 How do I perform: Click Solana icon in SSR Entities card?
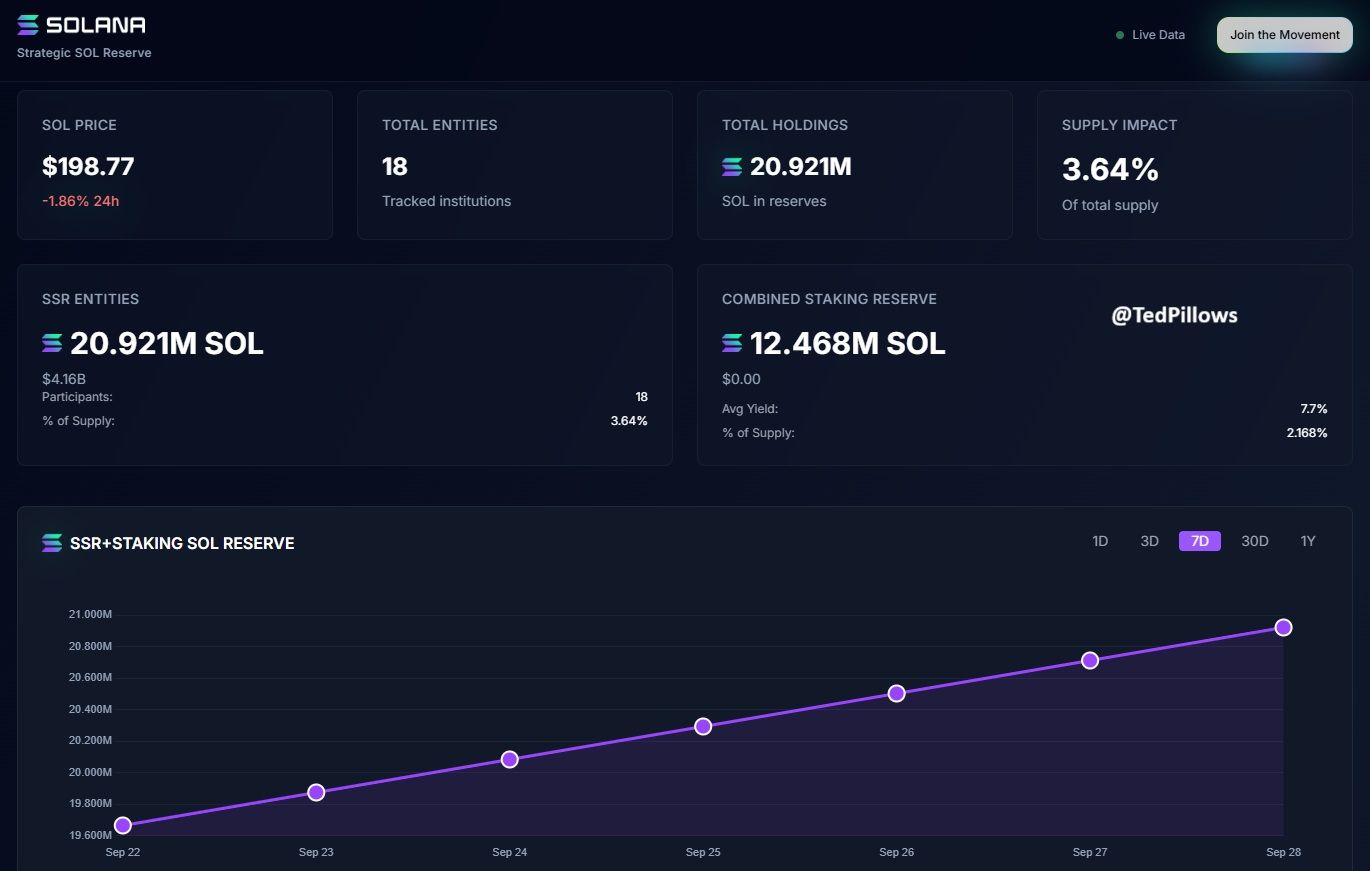[52, 344]
